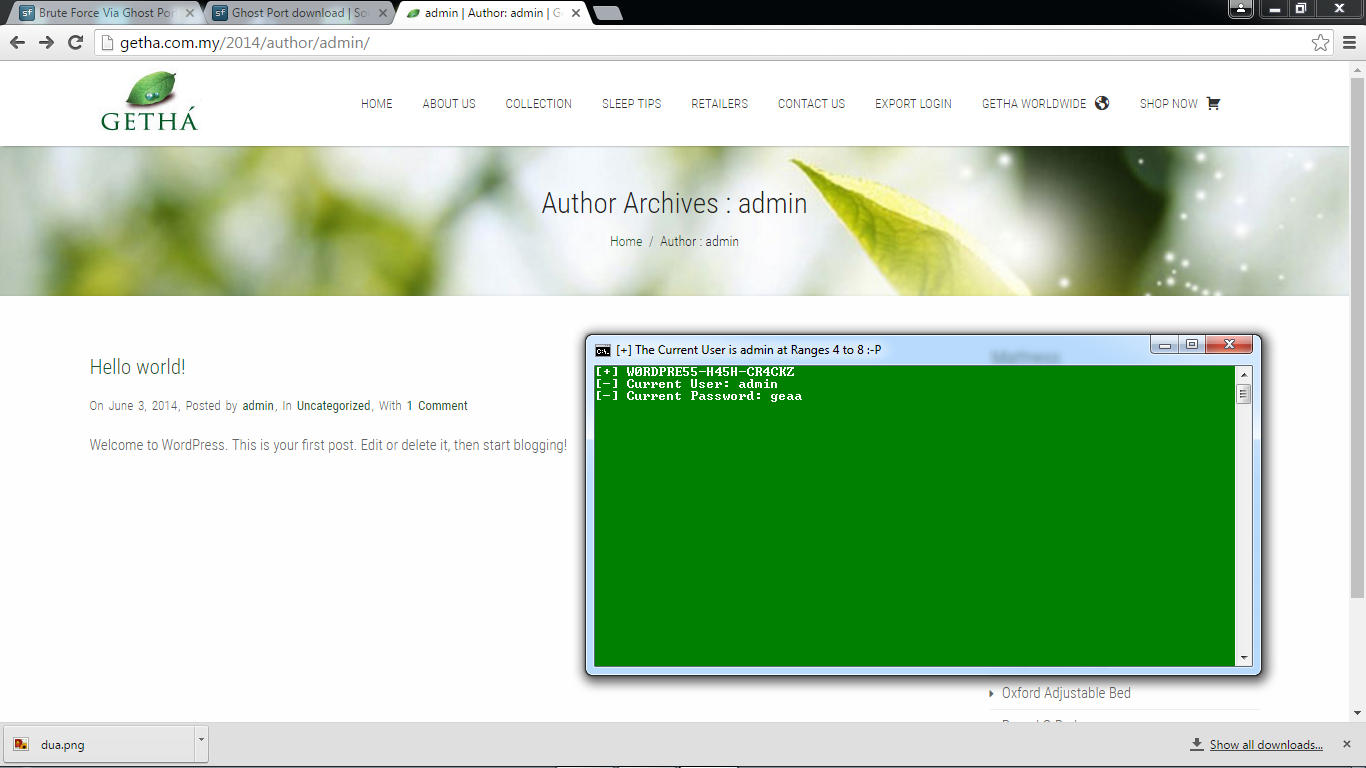
Task: Minimize the console window
Action: [1164, 345]
